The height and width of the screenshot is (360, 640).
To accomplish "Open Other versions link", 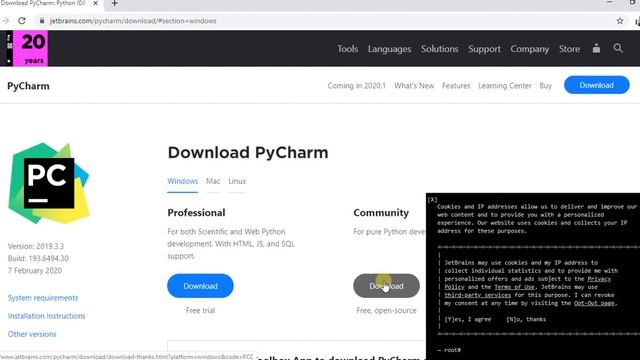I will pos(32,334).
